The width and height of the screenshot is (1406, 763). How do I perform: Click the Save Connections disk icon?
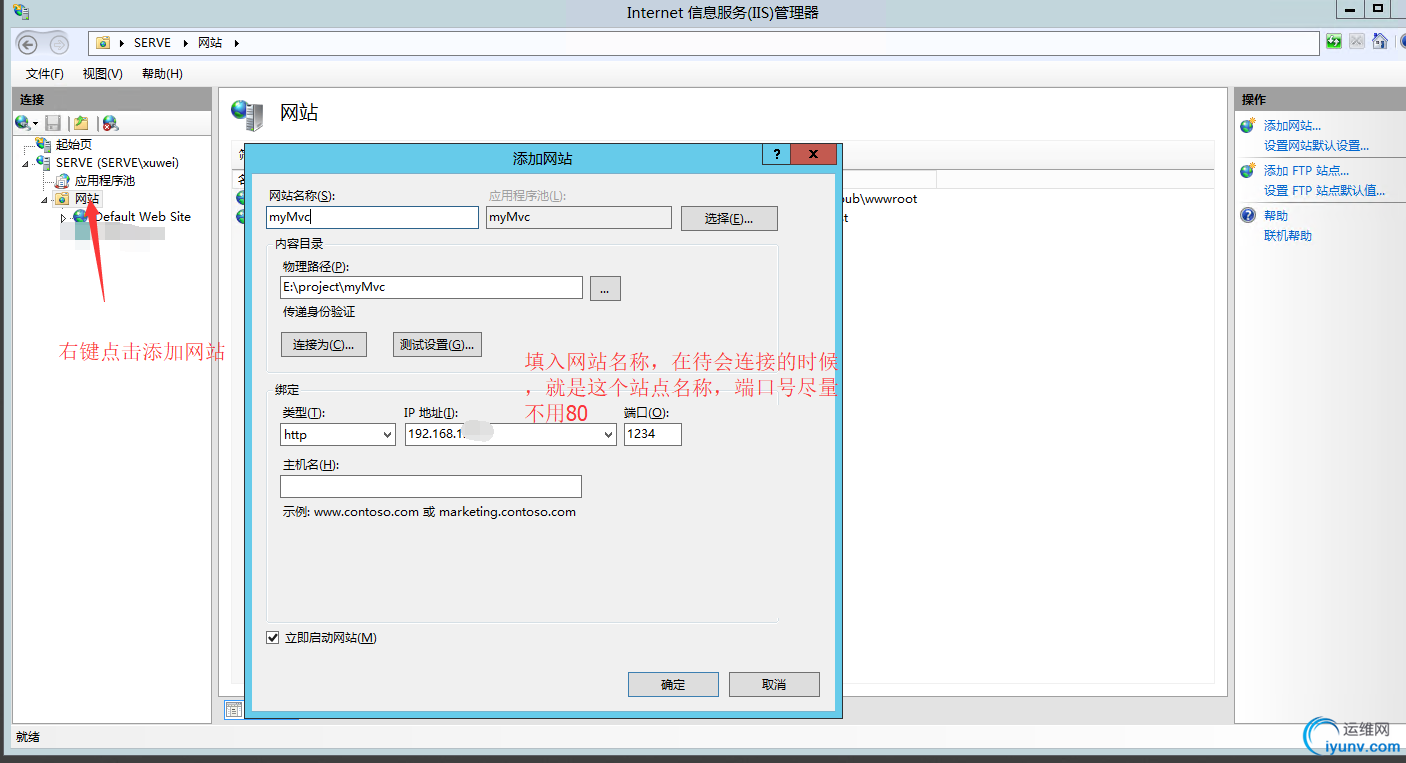coord(52,123)
